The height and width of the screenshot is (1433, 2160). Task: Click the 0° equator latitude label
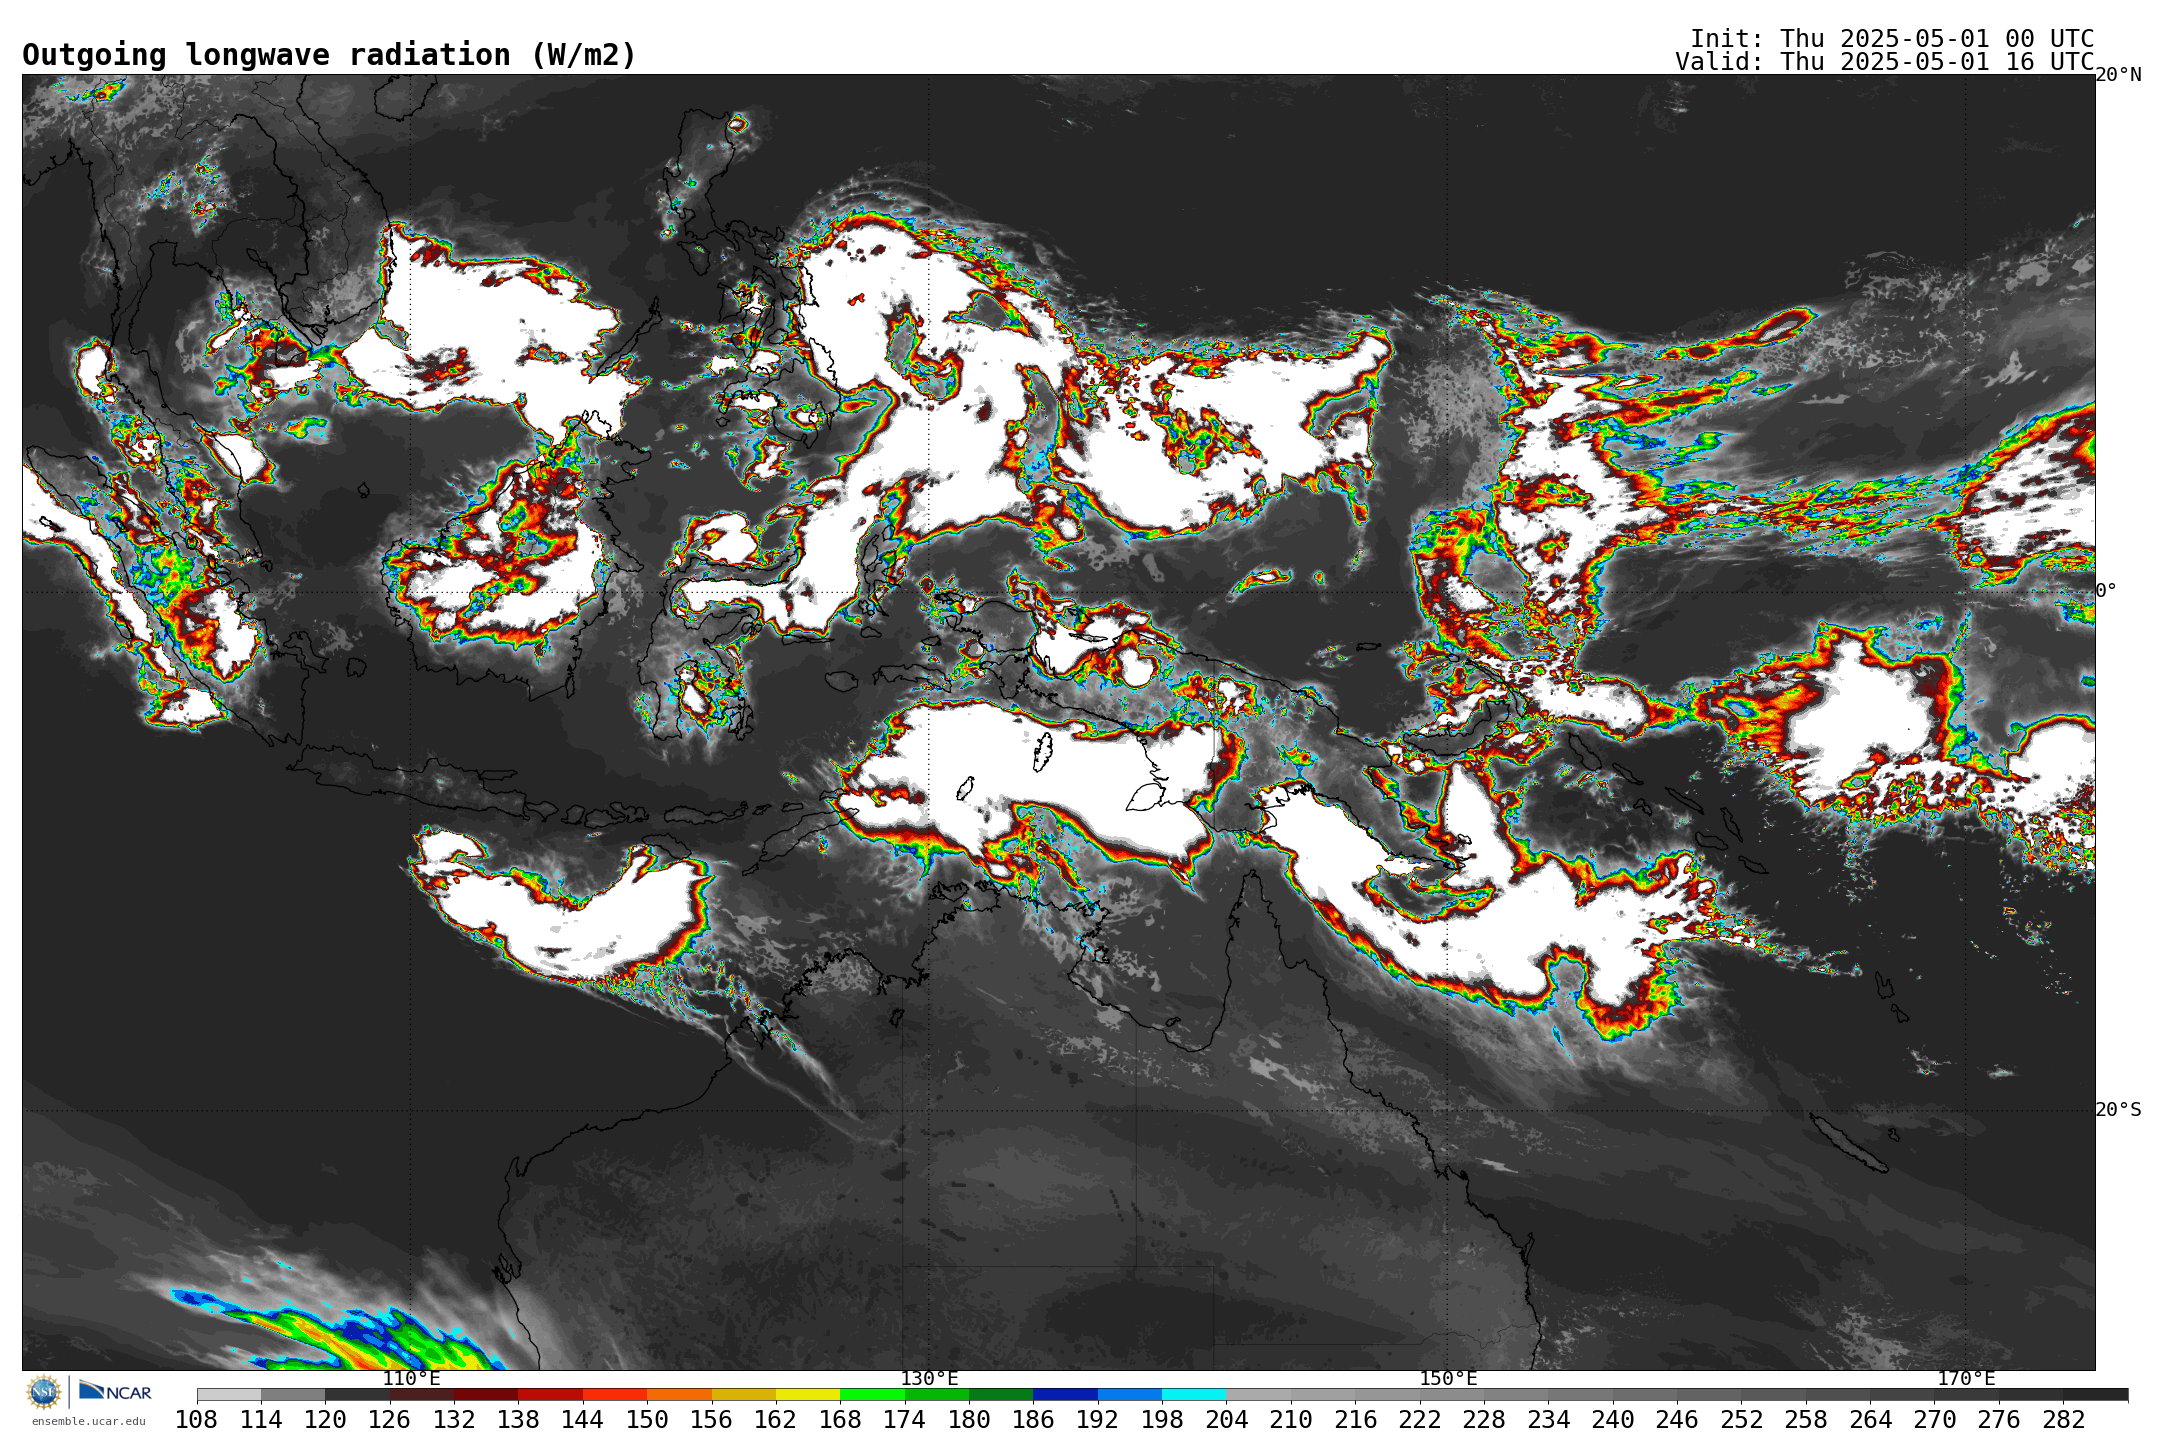tap(2106, 590)
